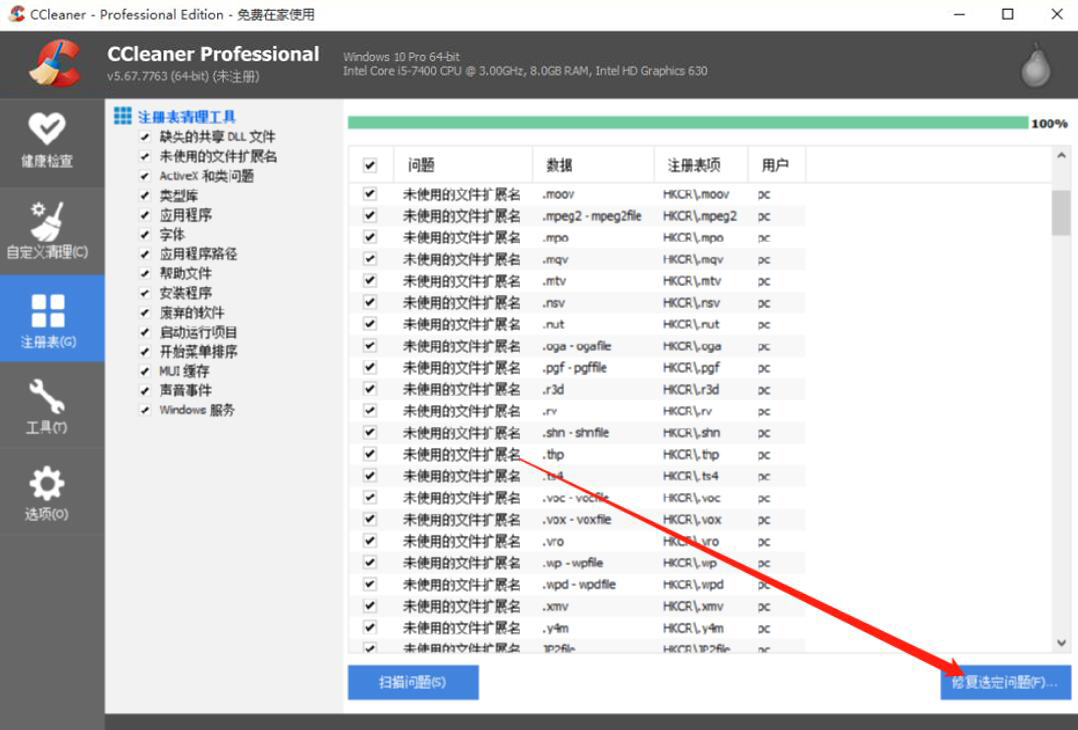The height and width of the screenshot is (730, 1078).
Task: Click the 注册表清理工具 grid icon
Action: (122, 116)
